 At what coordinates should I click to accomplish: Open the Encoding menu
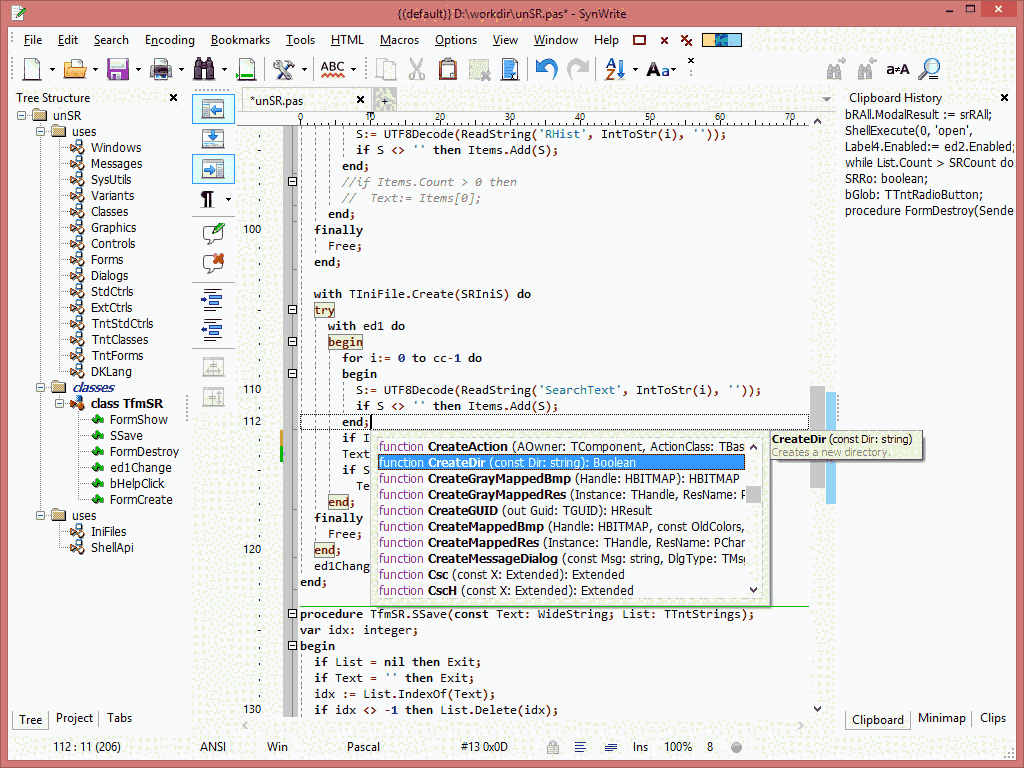(170, 40)
